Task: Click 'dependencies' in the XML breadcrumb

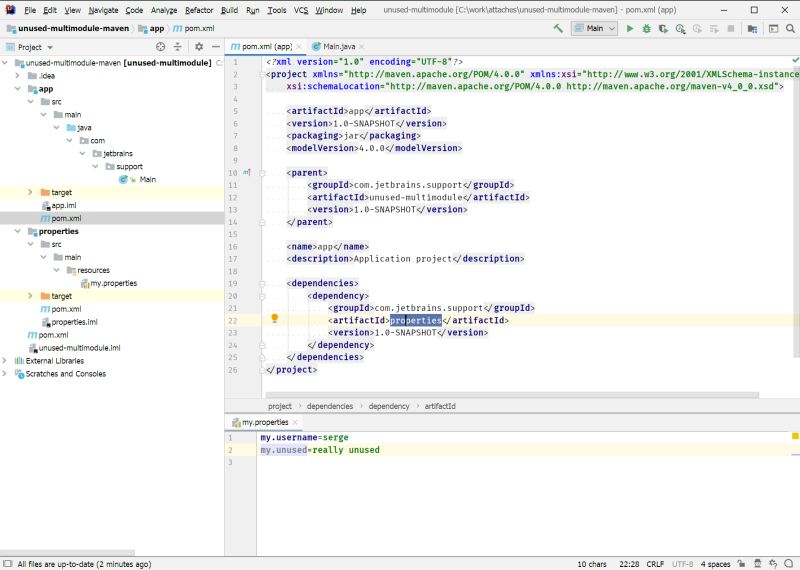Action: [x=330, y=406]
